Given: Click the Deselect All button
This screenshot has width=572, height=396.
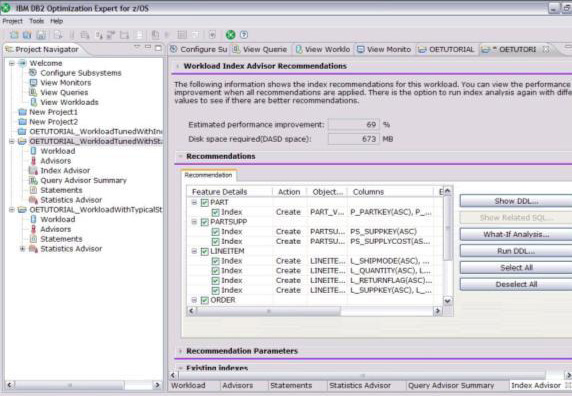Looking at the screenshot, I should pyautogui.click(x=516, y=284).
